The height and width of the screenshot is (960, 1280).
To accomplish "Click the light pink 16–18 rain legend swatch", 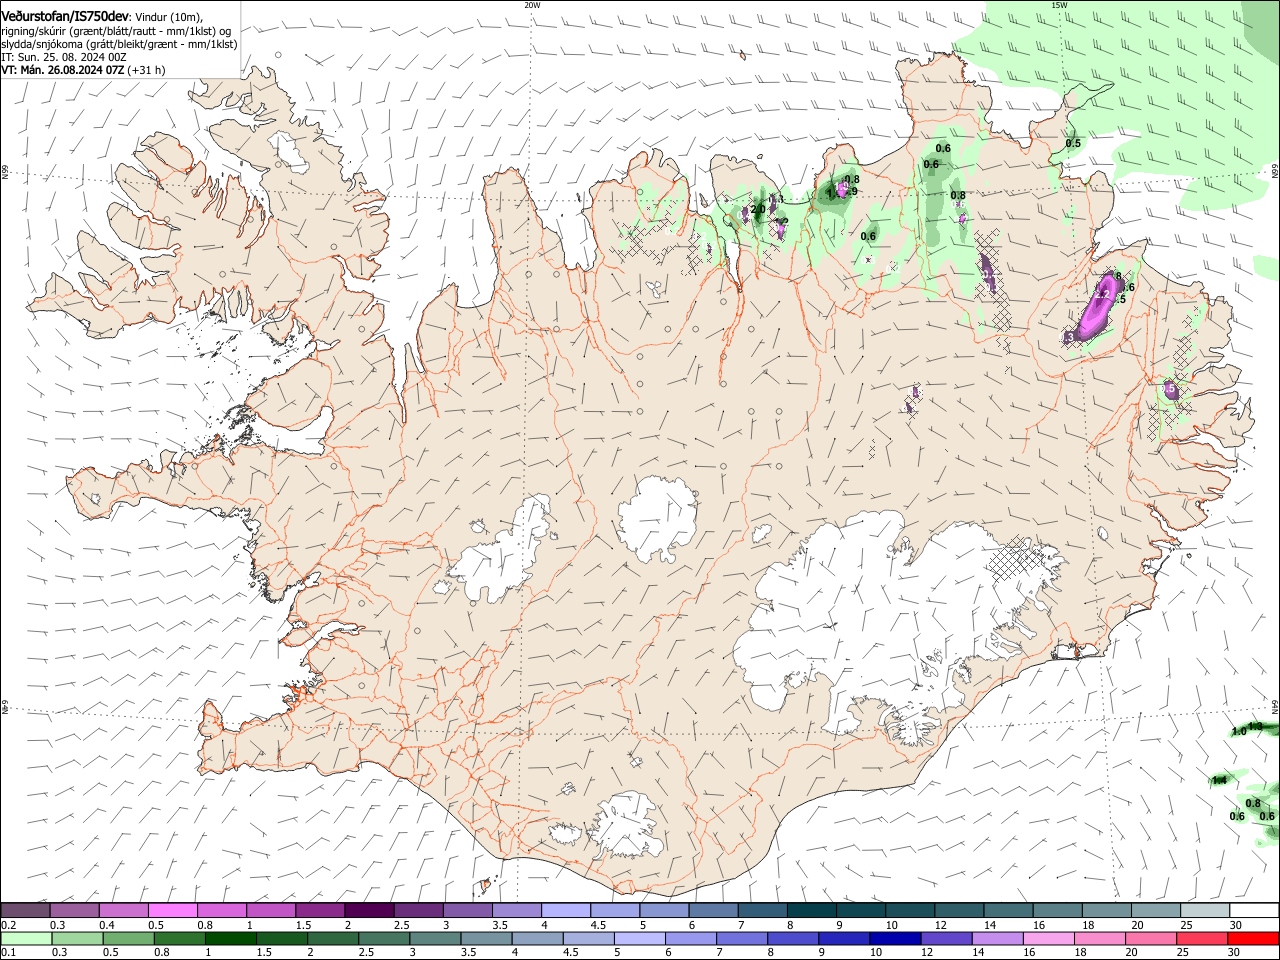I will point(1049,939).
